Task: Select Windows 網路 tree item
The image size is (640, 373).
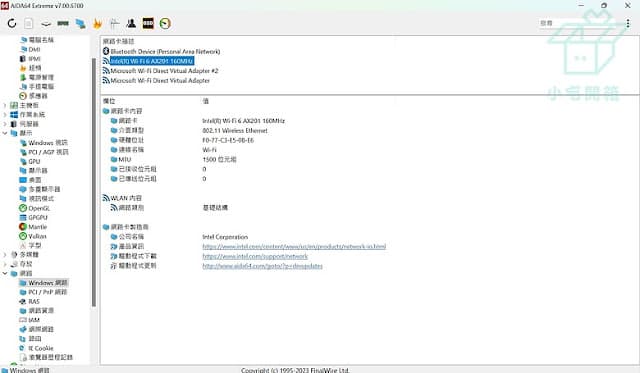Action: [44, 283]
